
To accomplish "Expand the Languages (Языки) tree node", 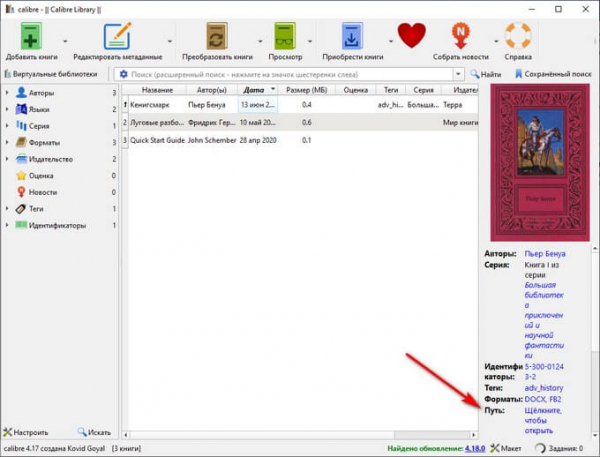I will (x=7, y=109).
